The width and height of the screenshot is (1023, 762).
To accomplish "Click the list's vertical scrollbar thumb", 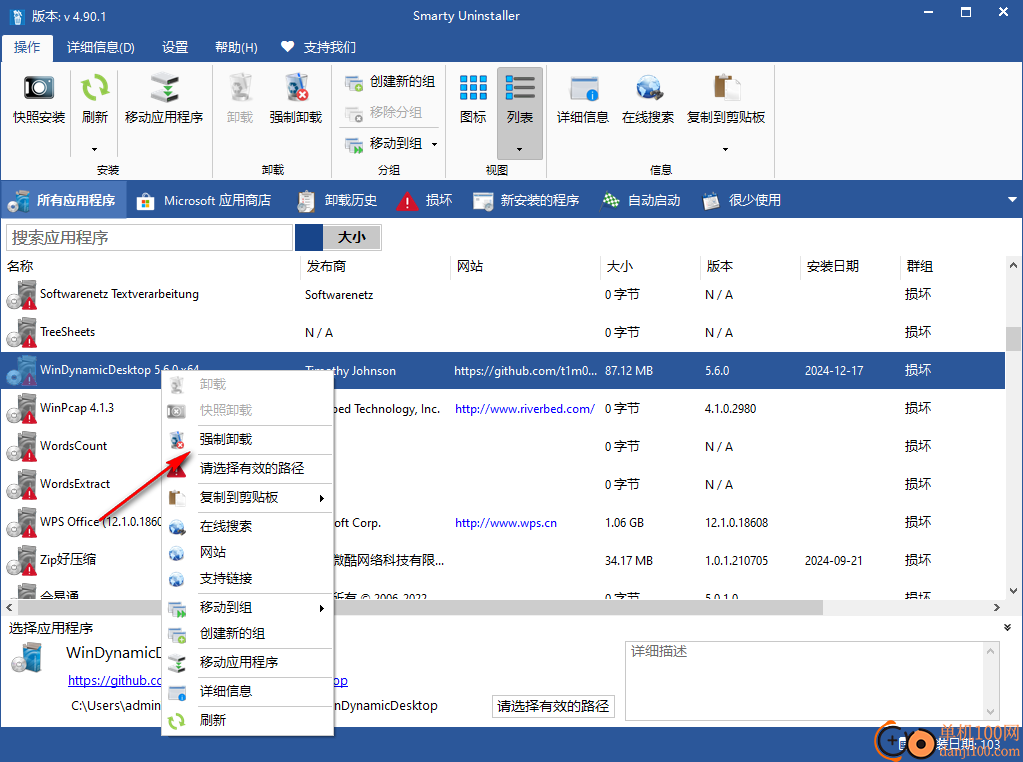I will [1013, 339].
